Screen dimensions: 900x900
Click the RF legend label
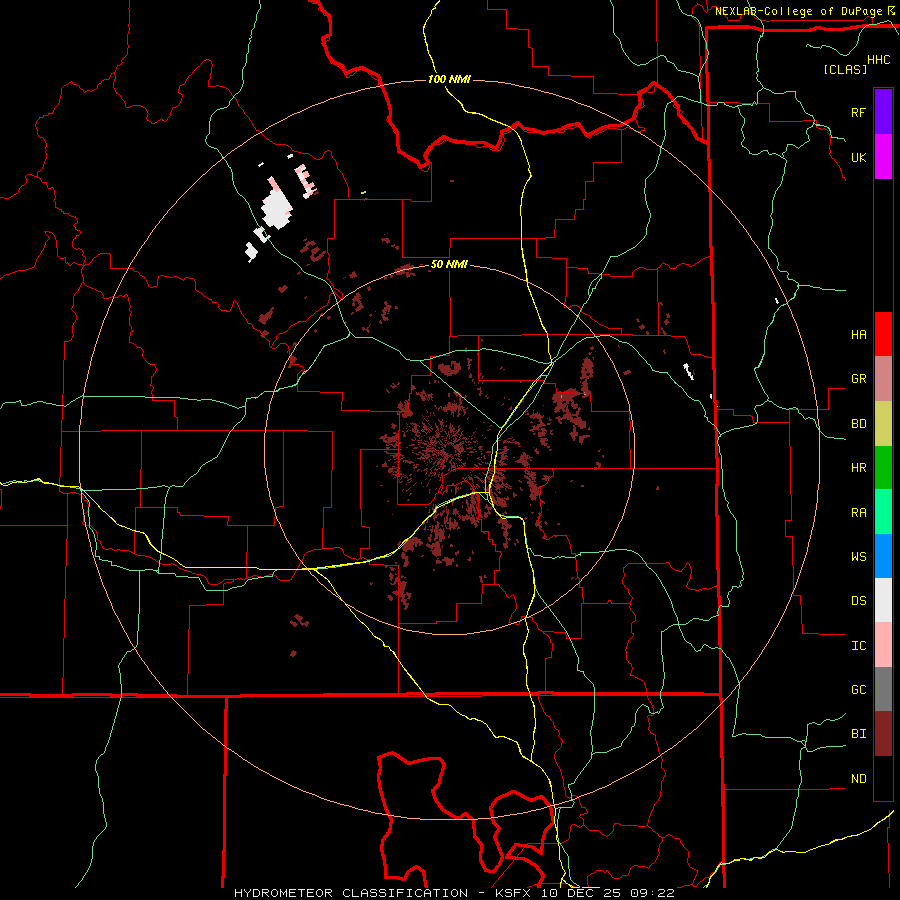858,112
